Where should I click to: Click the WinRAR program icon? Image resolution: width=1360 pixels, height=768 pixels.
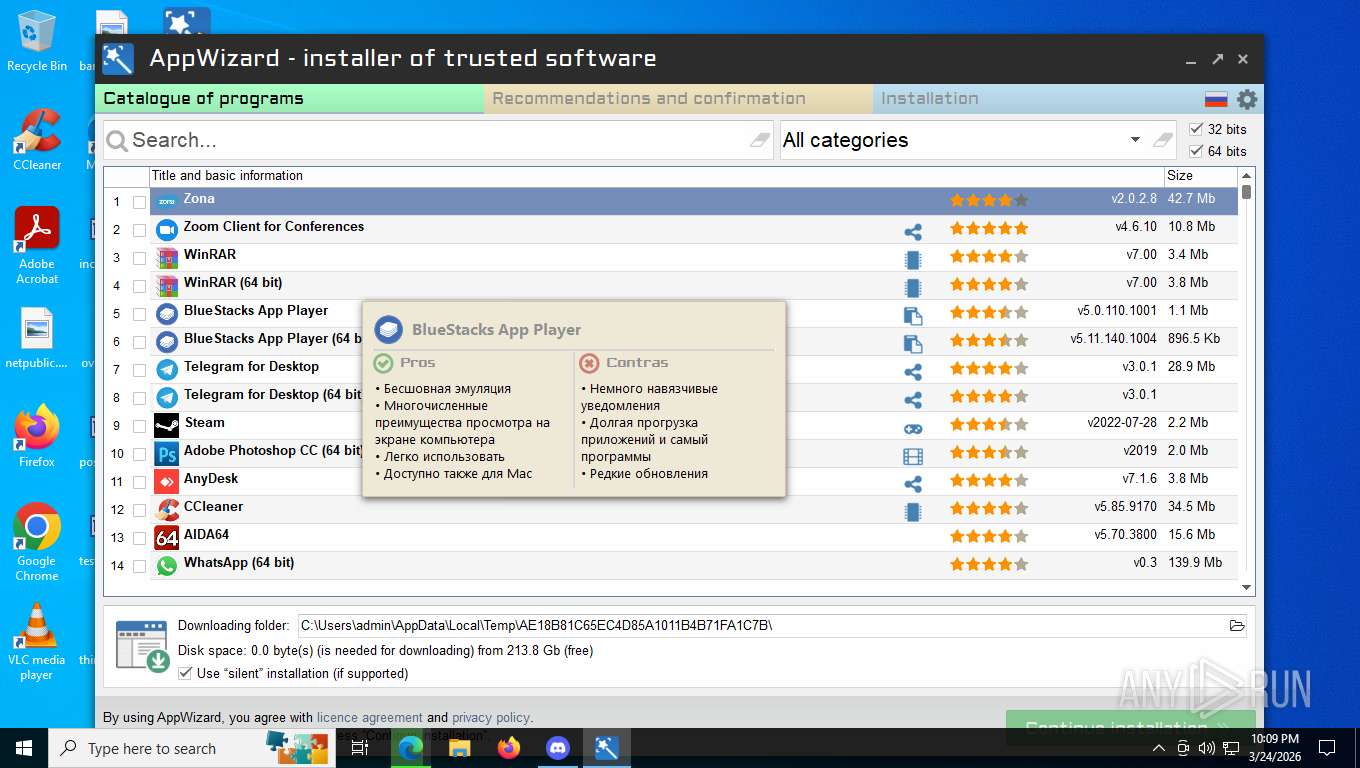point(167,257)
